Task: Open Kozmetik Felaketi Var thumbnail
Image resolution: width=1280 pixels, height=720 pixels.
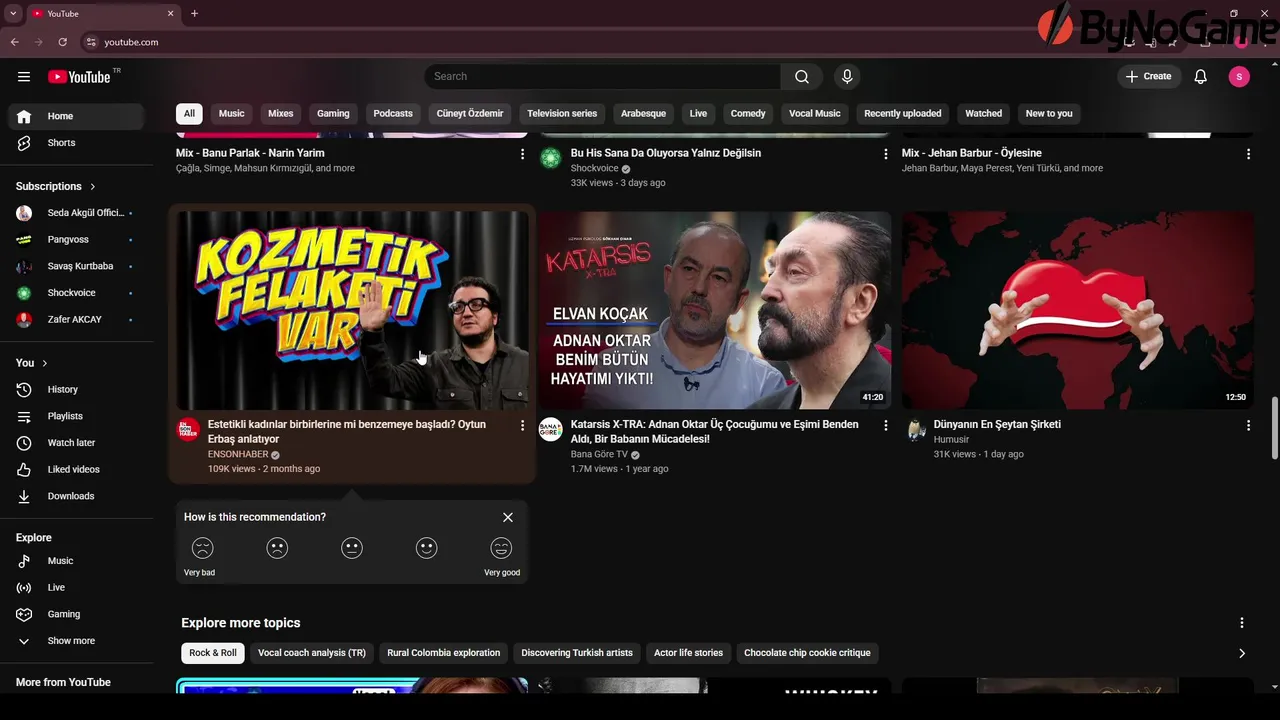Action: point(352,310)
